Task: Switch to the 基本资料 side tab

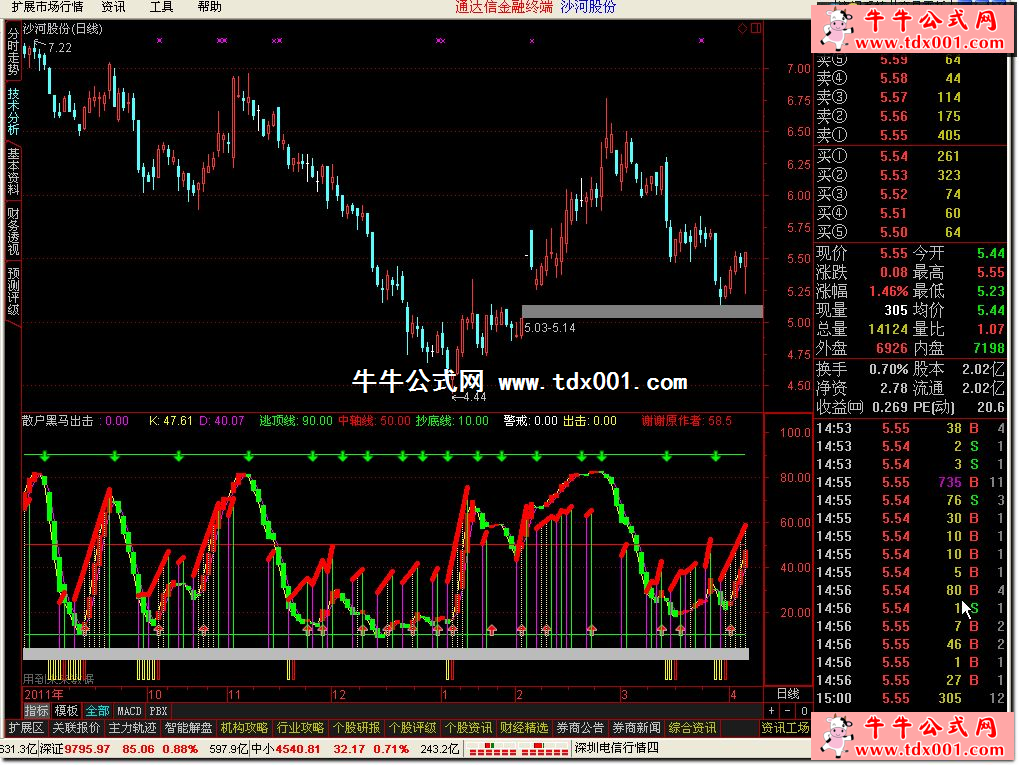Action: (x=13, y=171)
